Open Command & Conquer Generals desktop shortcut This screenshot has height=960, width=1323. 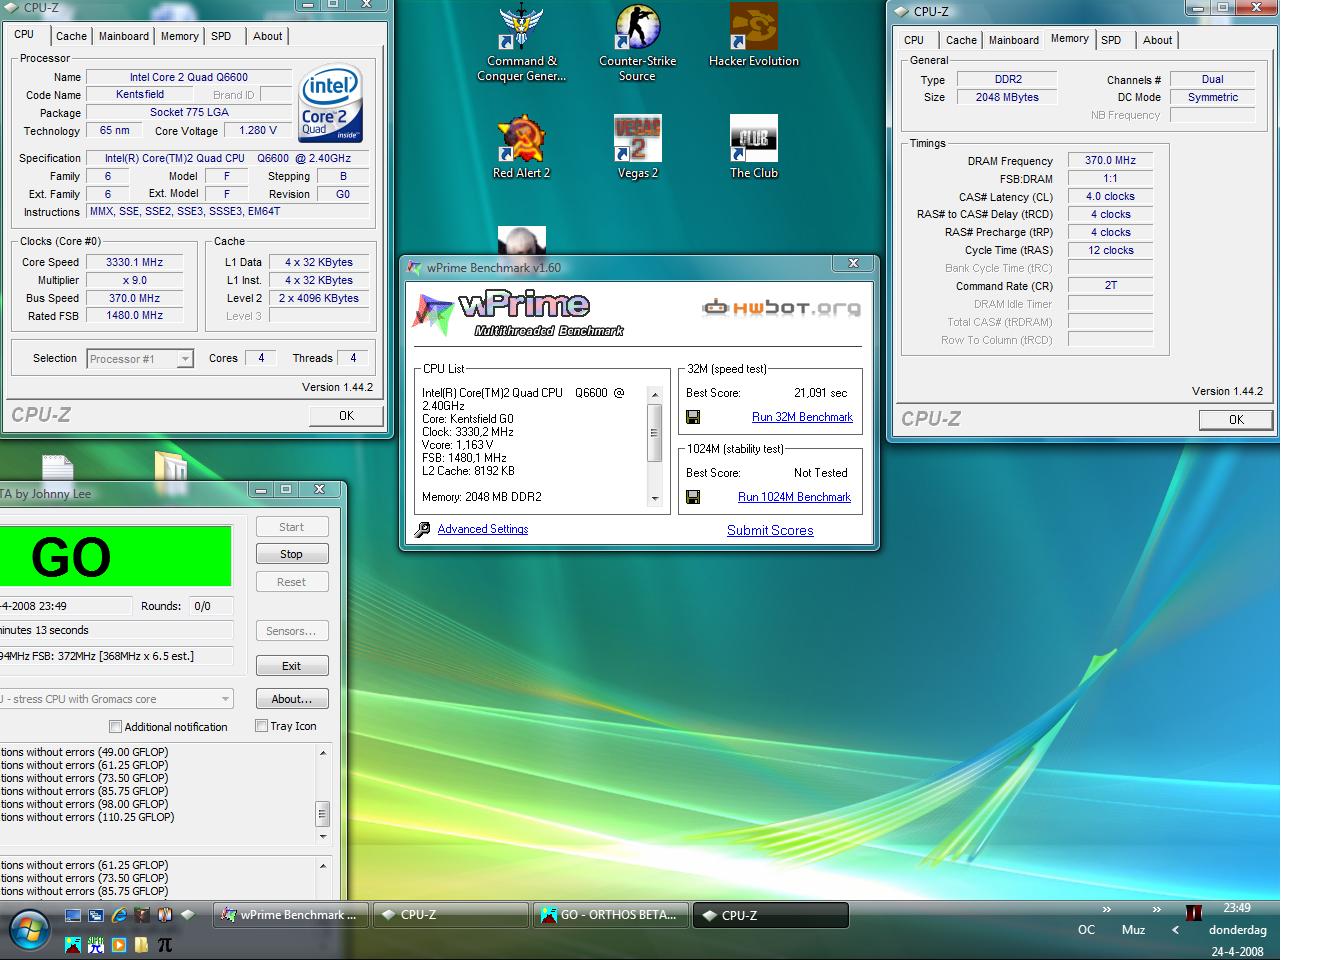(x=523, y=42)
